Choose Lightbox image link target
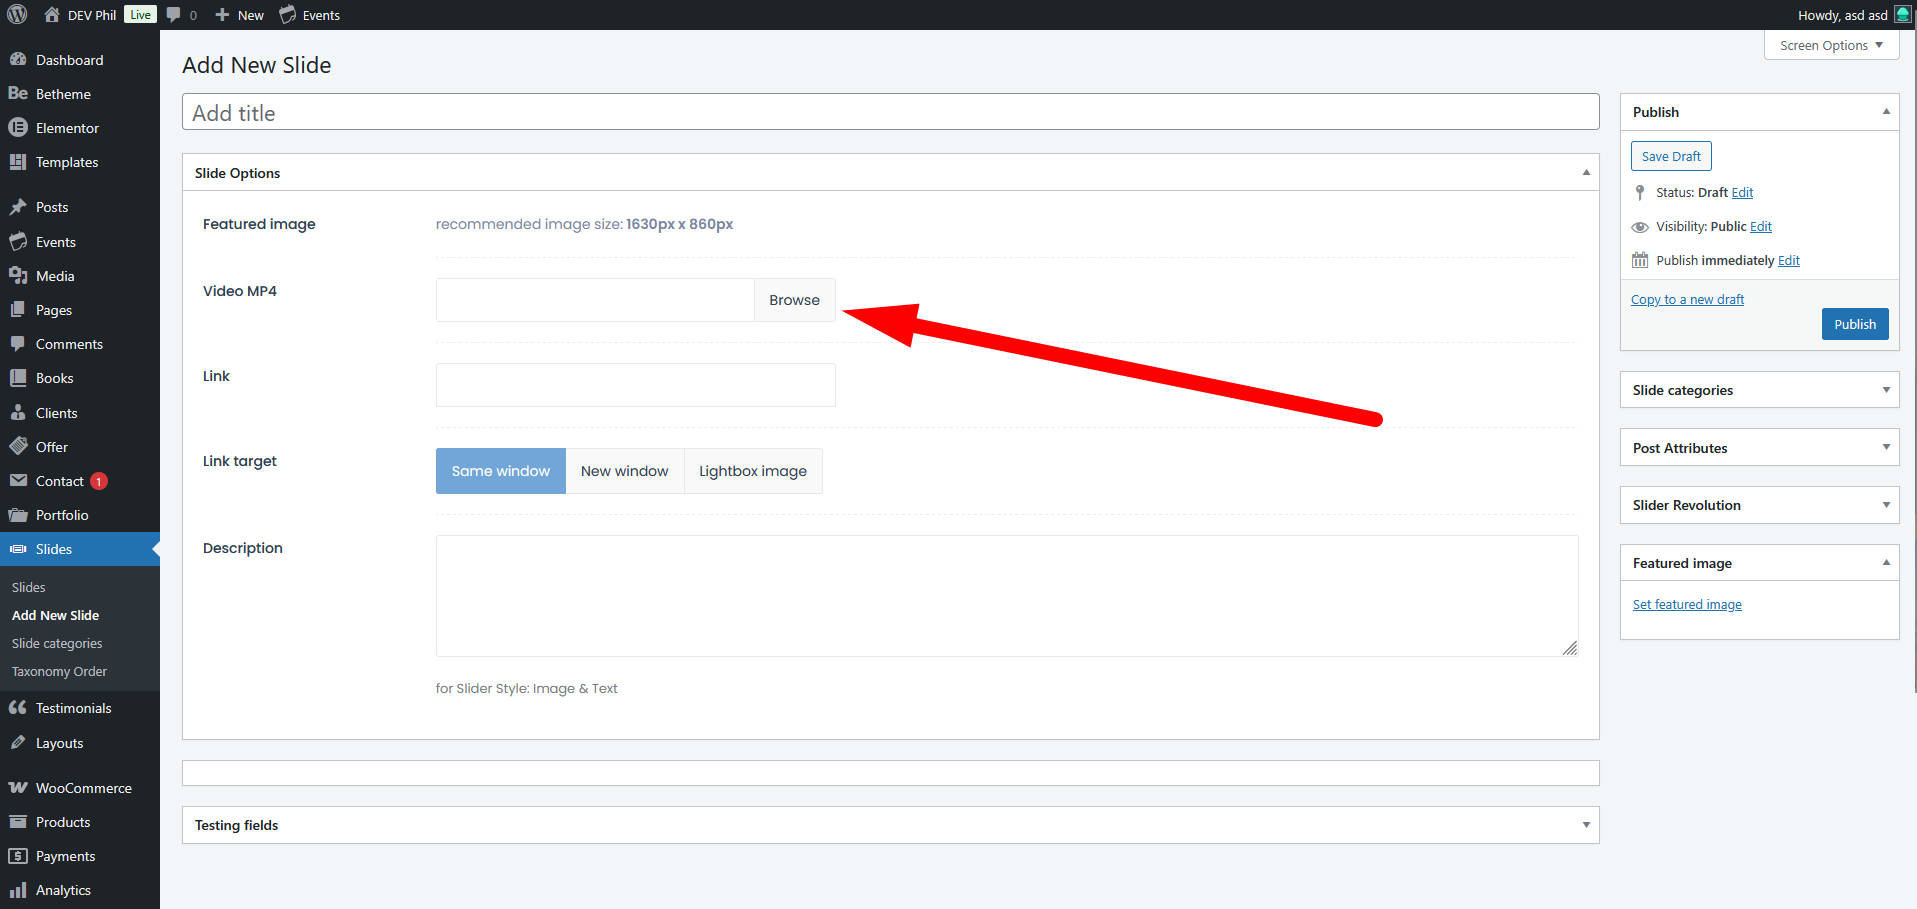The height and width of the screenshot is (909, 1917). 752,471
